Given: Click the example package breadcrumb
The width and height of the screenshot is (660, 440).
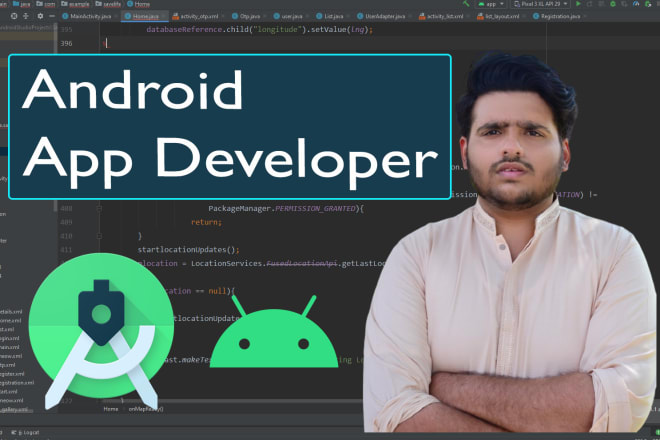Looking at the screenshot, I should coord(75,4).
